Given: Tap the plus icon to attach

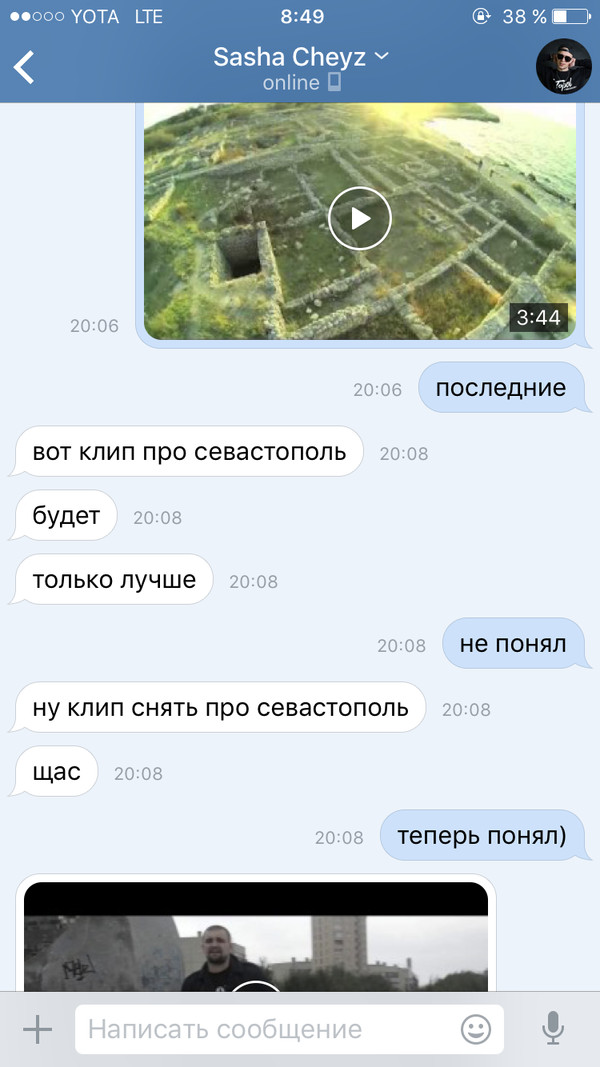Looking at the screenshot, I should [37, 1030].
